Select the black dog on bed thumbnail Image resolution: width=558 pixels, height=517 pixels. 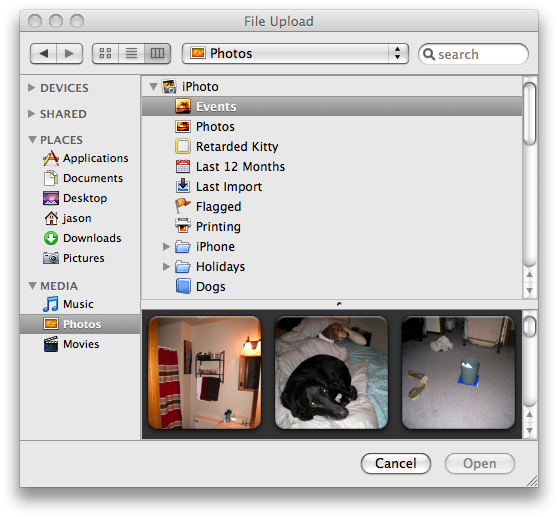(331, 373)
